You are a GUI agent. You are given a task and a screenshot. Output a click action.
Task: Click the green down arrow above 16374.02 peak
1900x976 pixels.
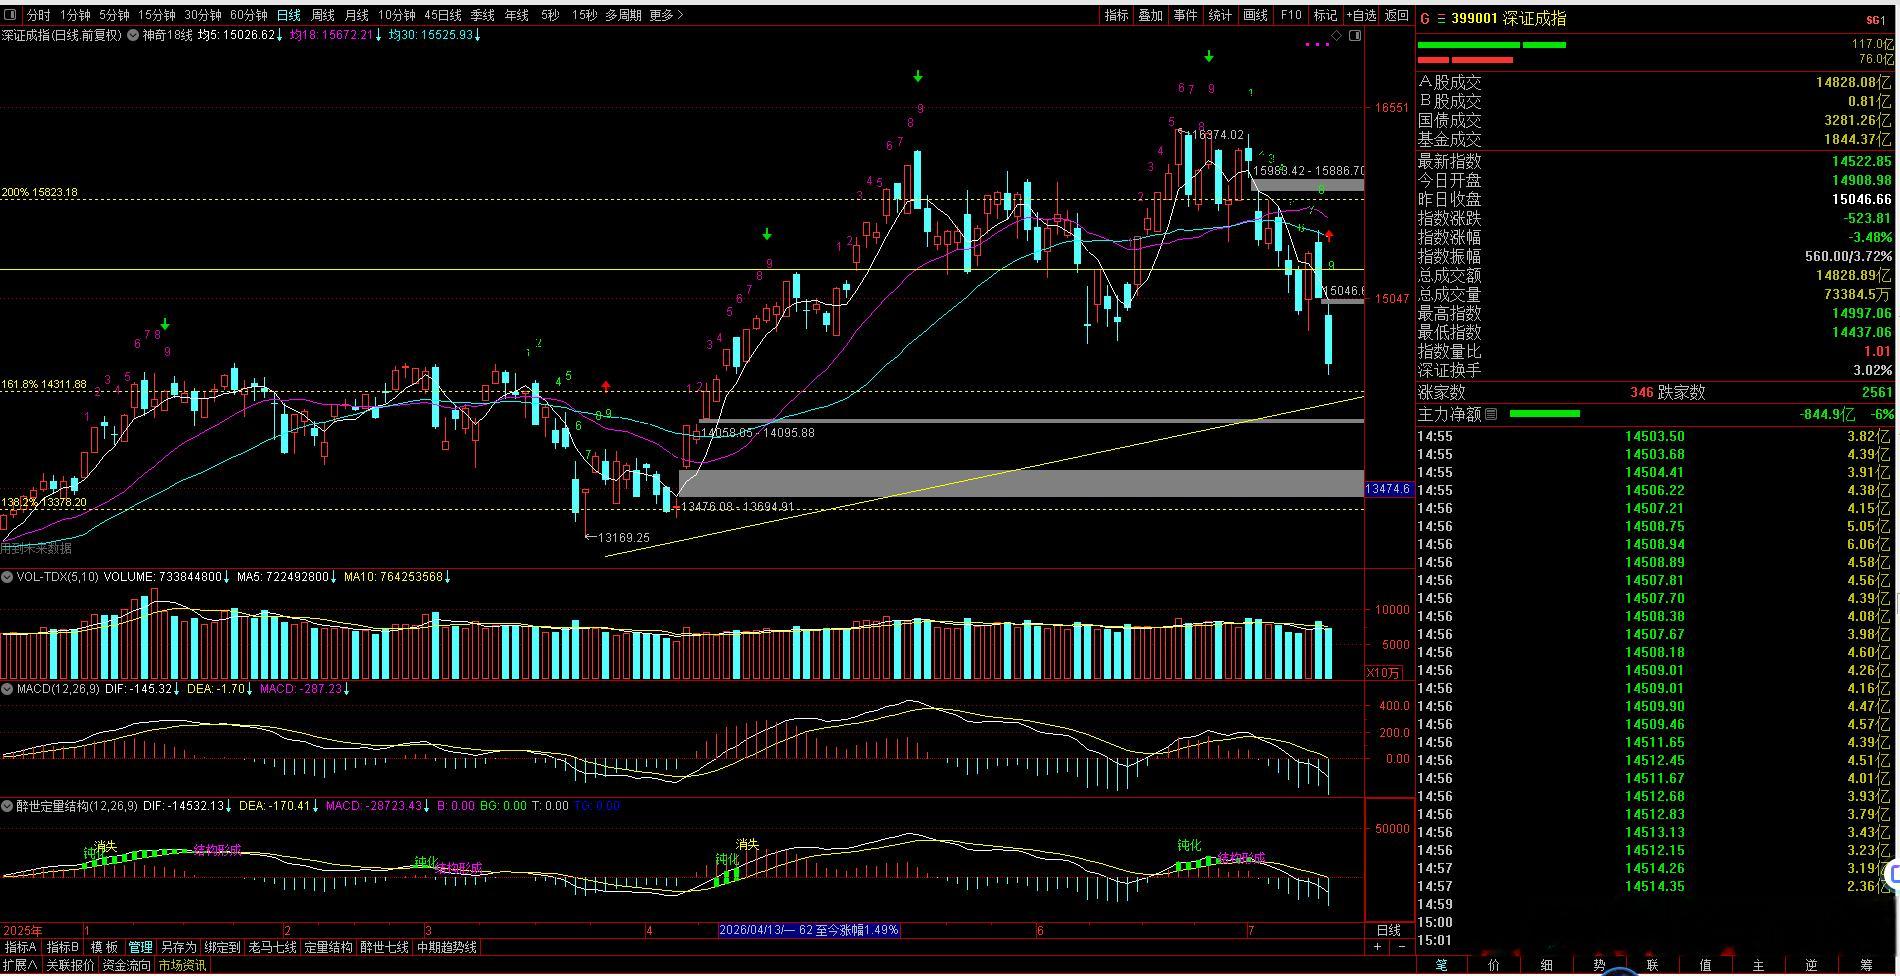point(1209,57)
